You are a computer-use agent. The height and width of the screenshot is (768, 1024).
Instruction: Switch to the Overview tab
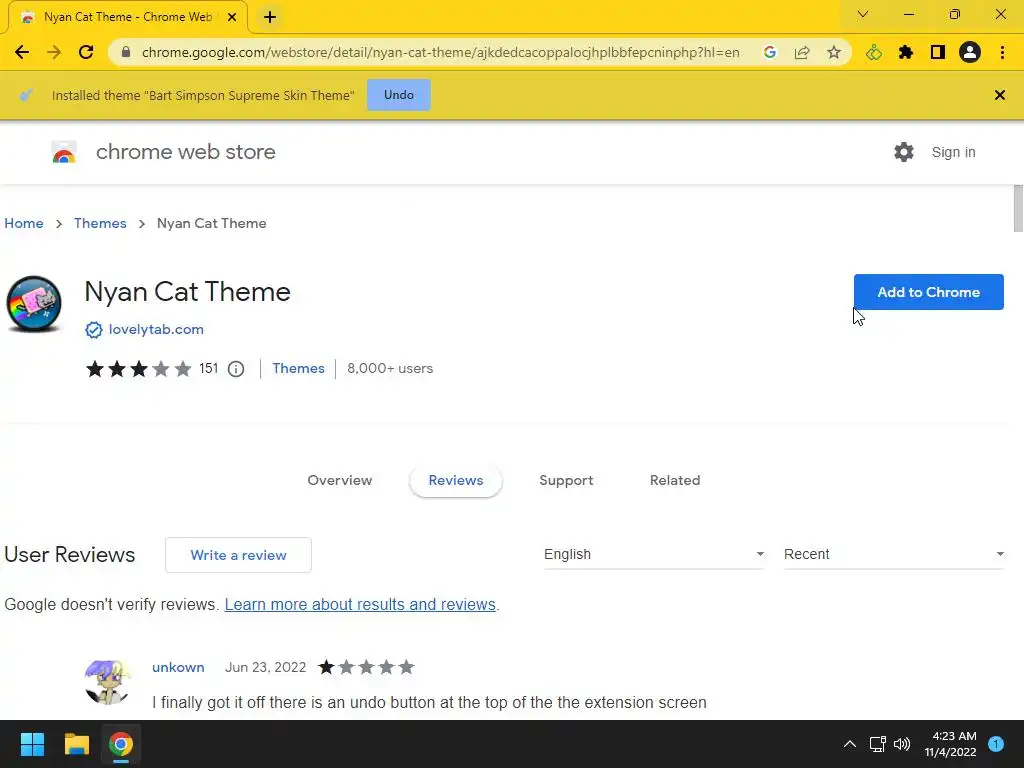340,480
